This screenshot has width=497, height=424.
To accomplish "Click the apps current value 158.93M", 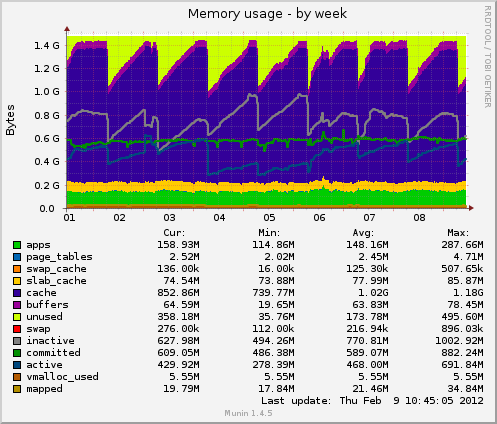I will coord(178,245).
